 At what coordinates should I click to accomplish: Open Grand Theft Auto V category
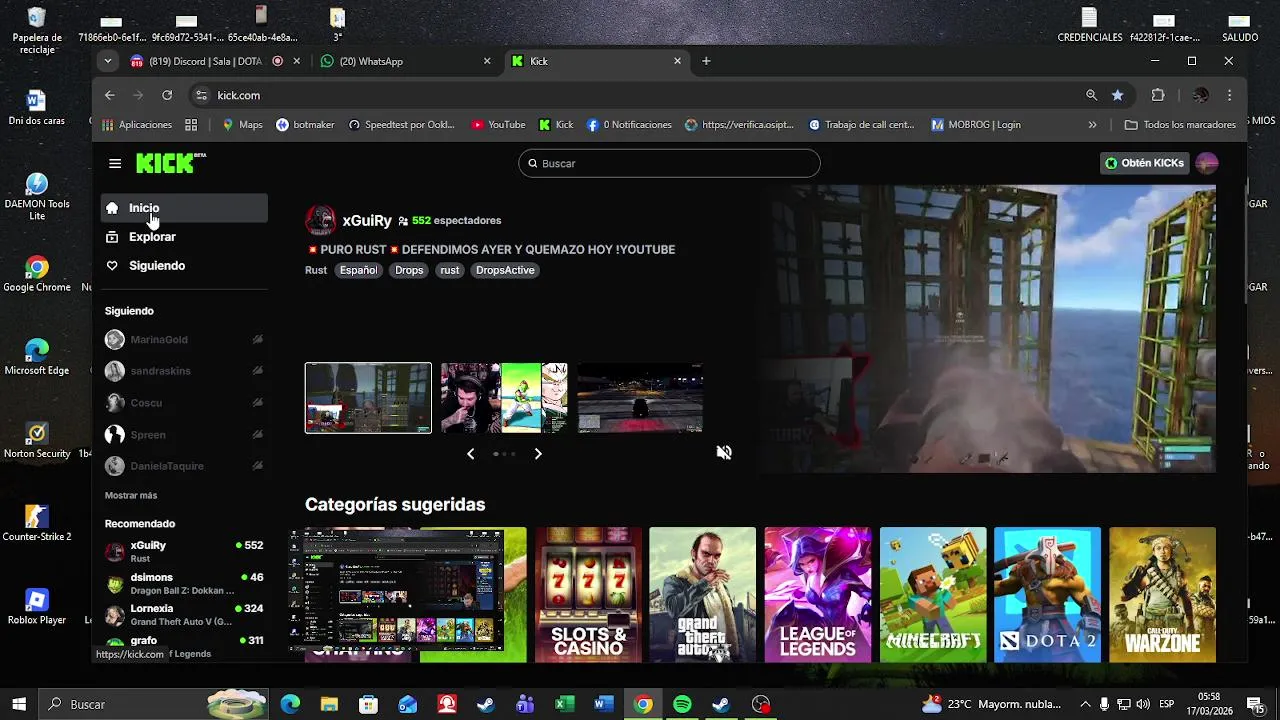702,594
